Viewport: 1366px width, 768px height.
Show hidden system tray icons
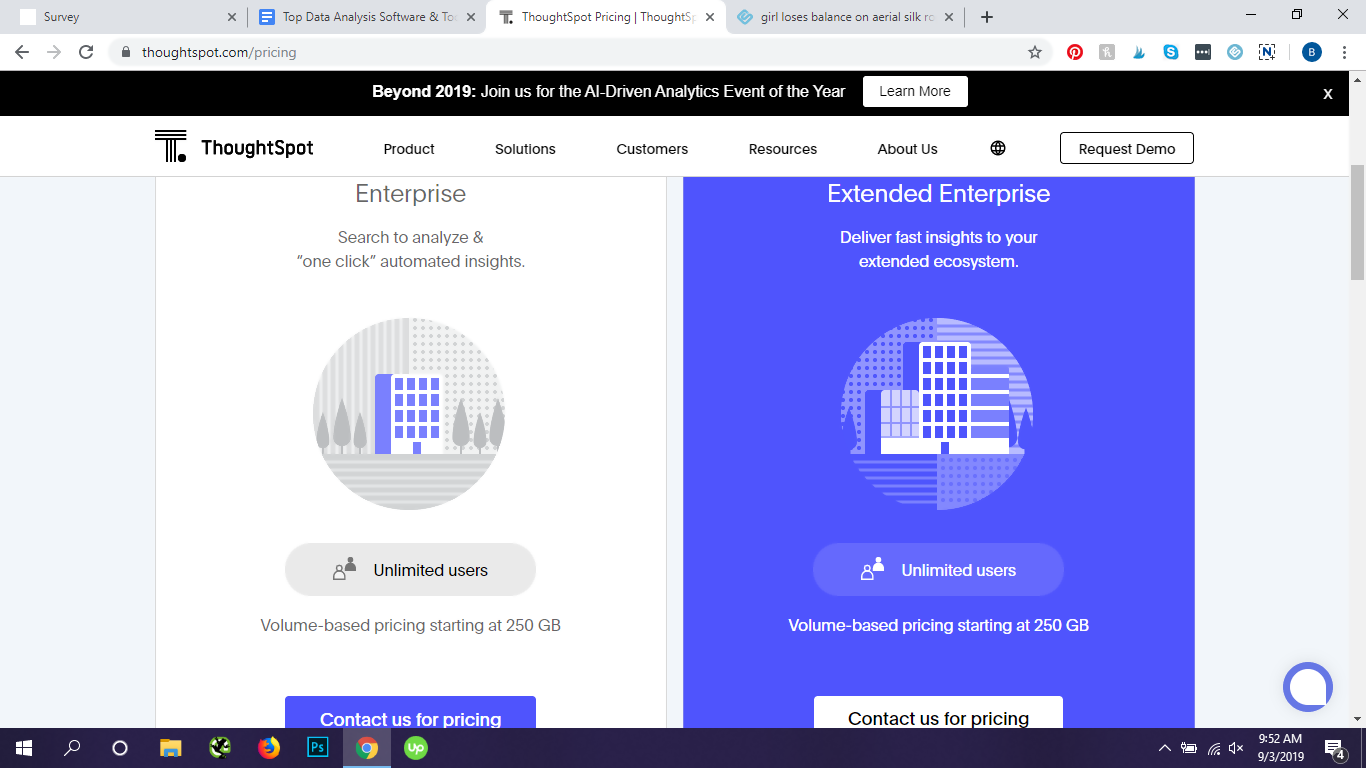pos(1164,748)
